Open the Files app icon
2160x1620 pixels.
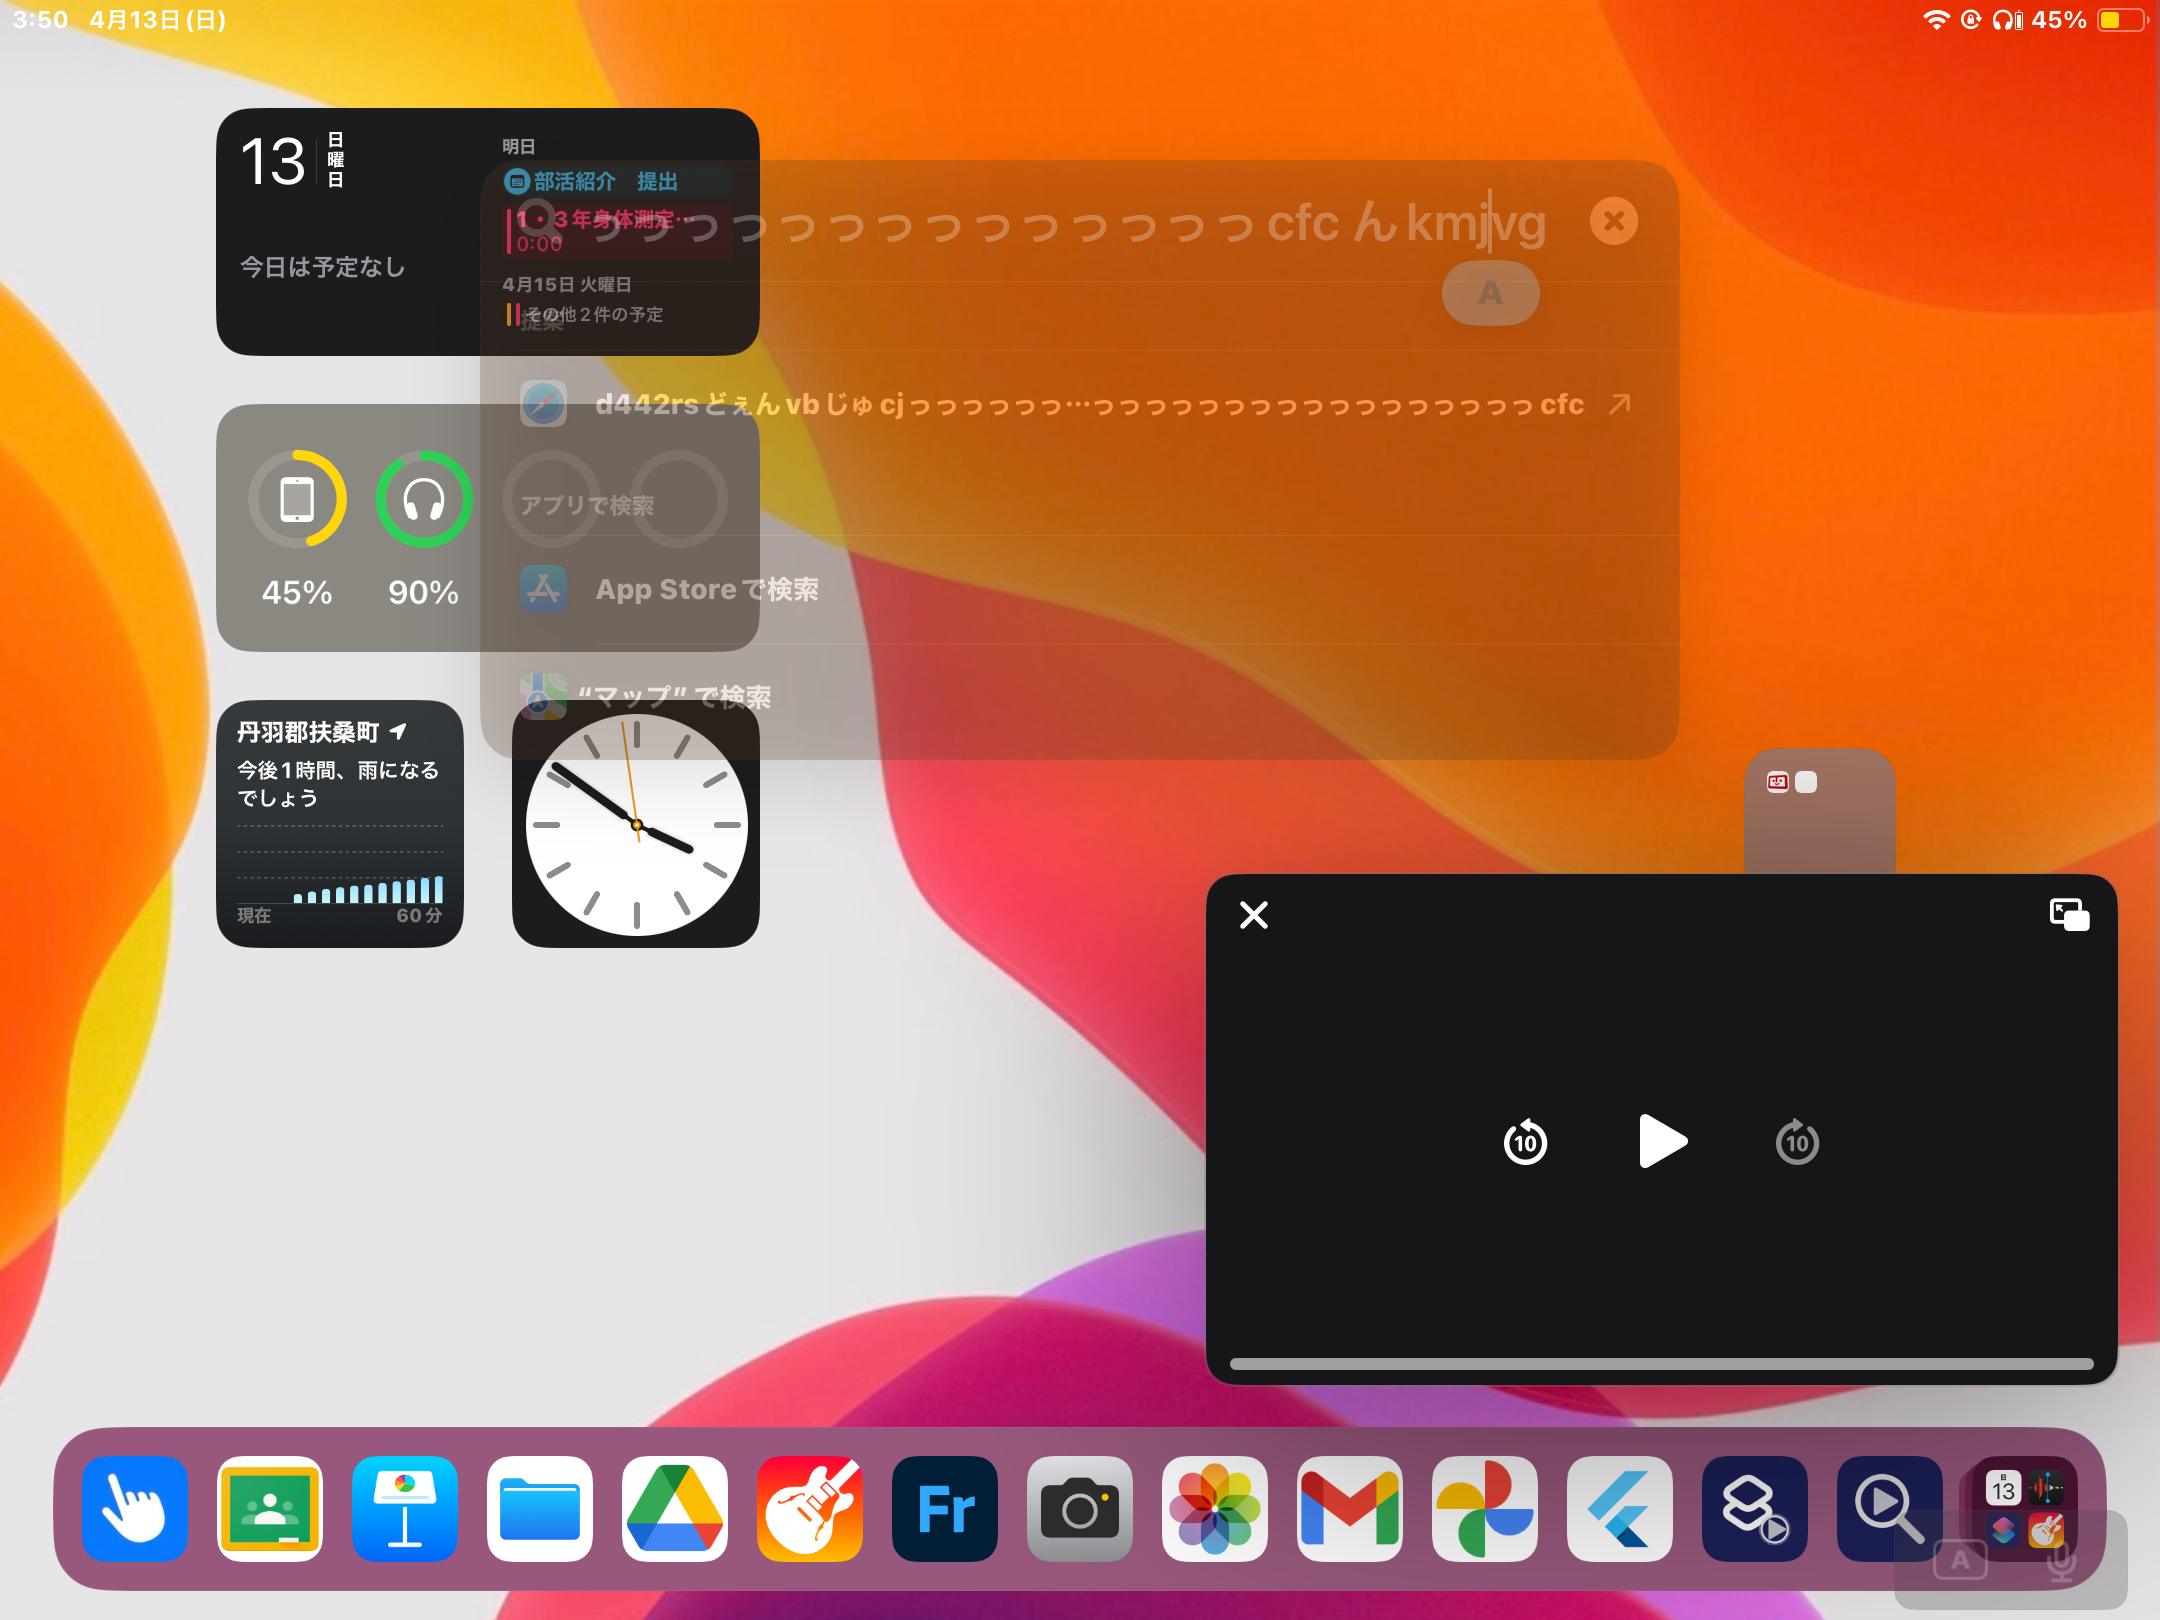pyautogui.click(x=540, y=1509)
